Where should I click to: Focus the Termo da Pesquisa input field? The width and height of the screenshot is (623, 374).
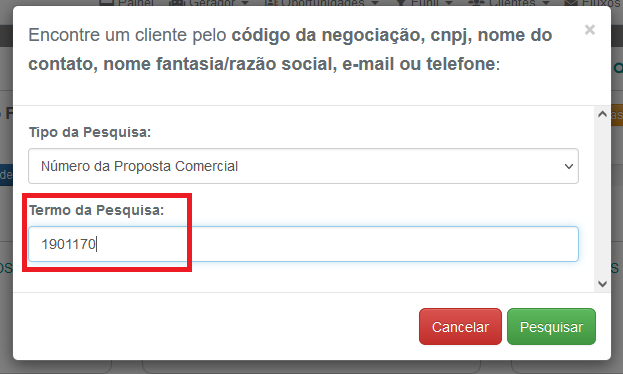(x=303, y=244)
